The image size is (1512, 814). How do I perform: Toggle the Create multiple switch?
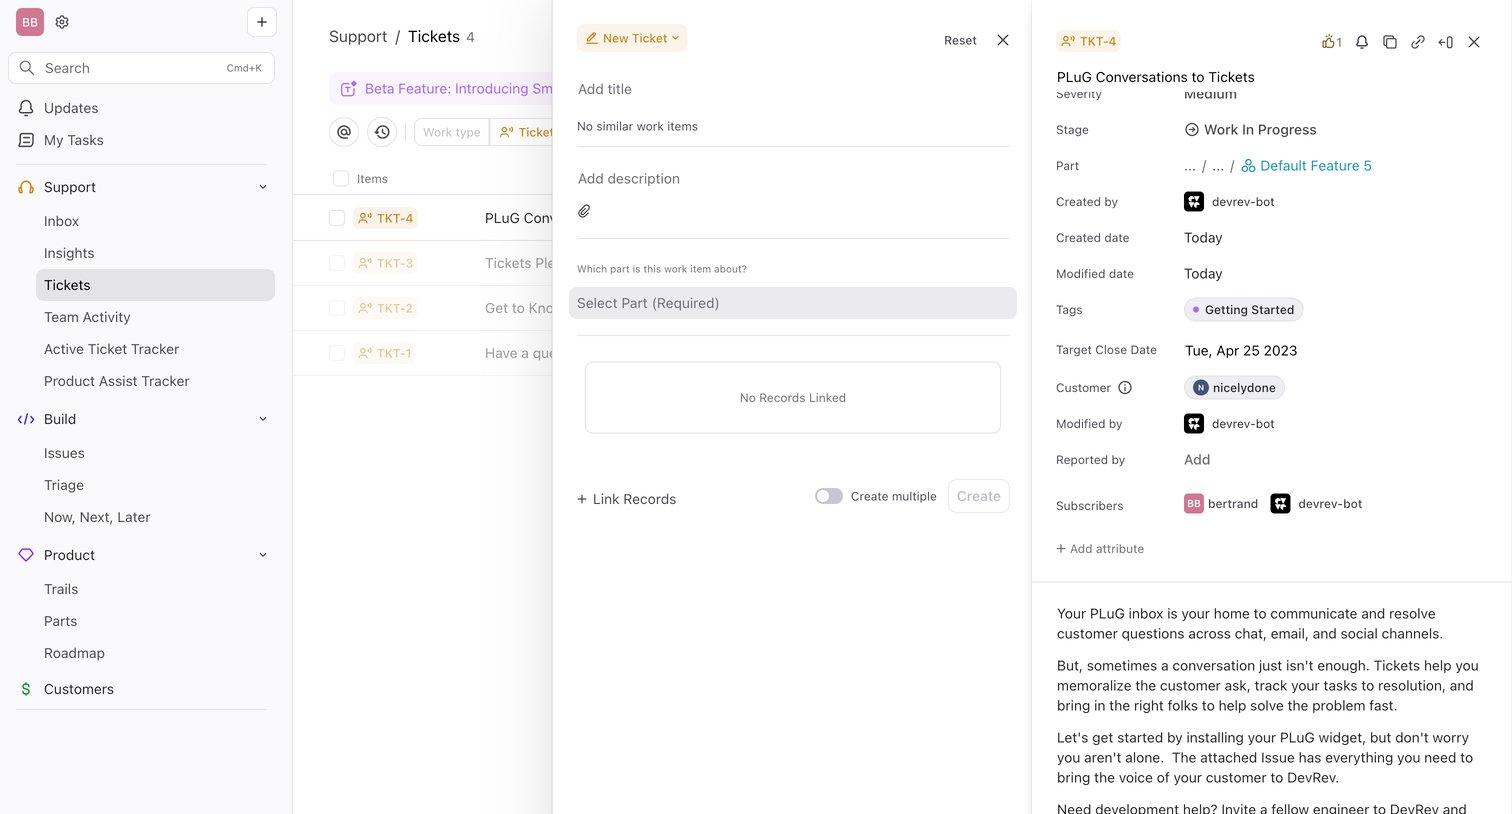(829, 496)
